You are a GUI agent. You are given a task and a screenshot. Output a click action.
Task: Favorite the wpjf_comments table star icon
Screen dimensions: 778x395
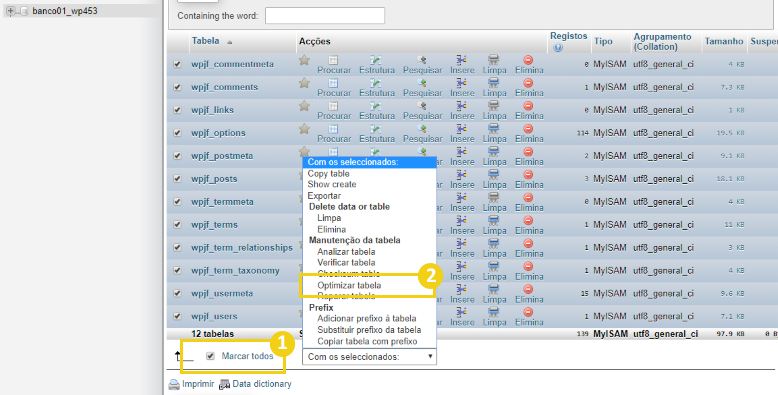pos(304,83)
